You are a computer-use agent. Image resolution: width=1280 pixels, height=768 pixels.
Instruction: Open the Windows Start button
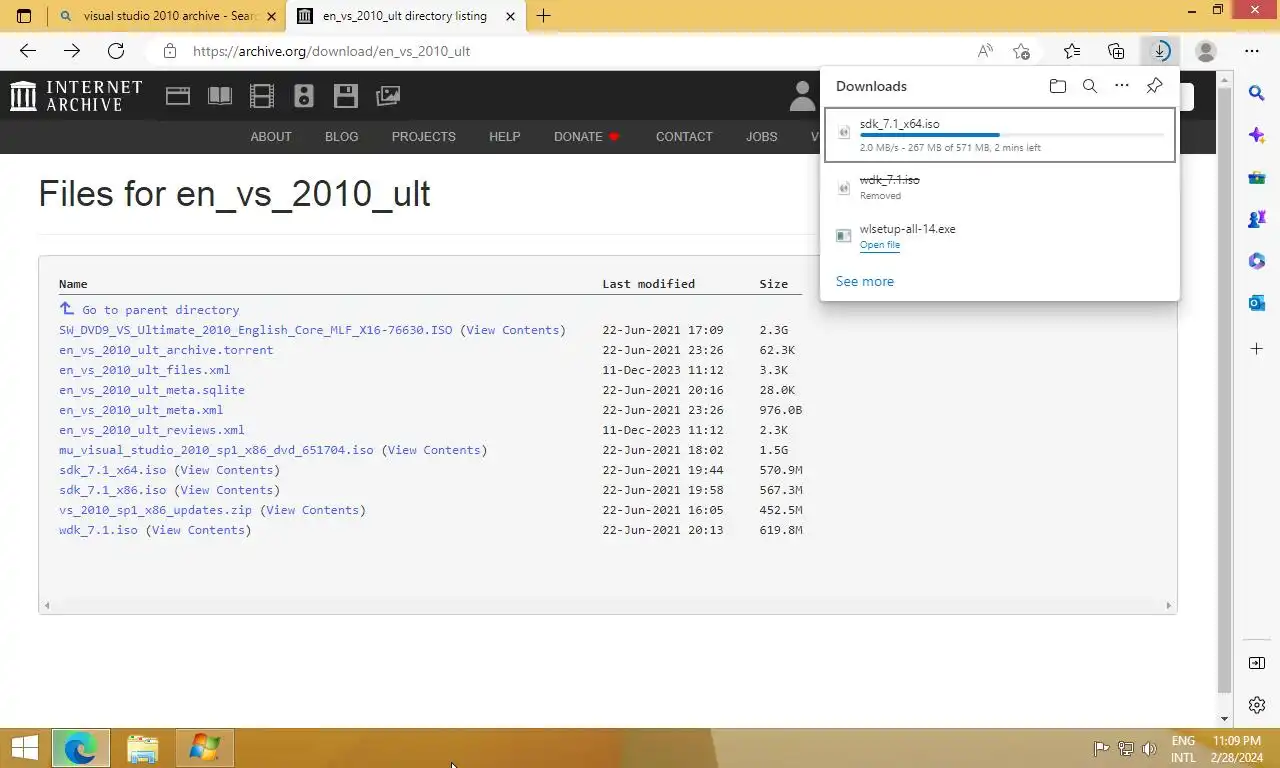tap(24, 748)
